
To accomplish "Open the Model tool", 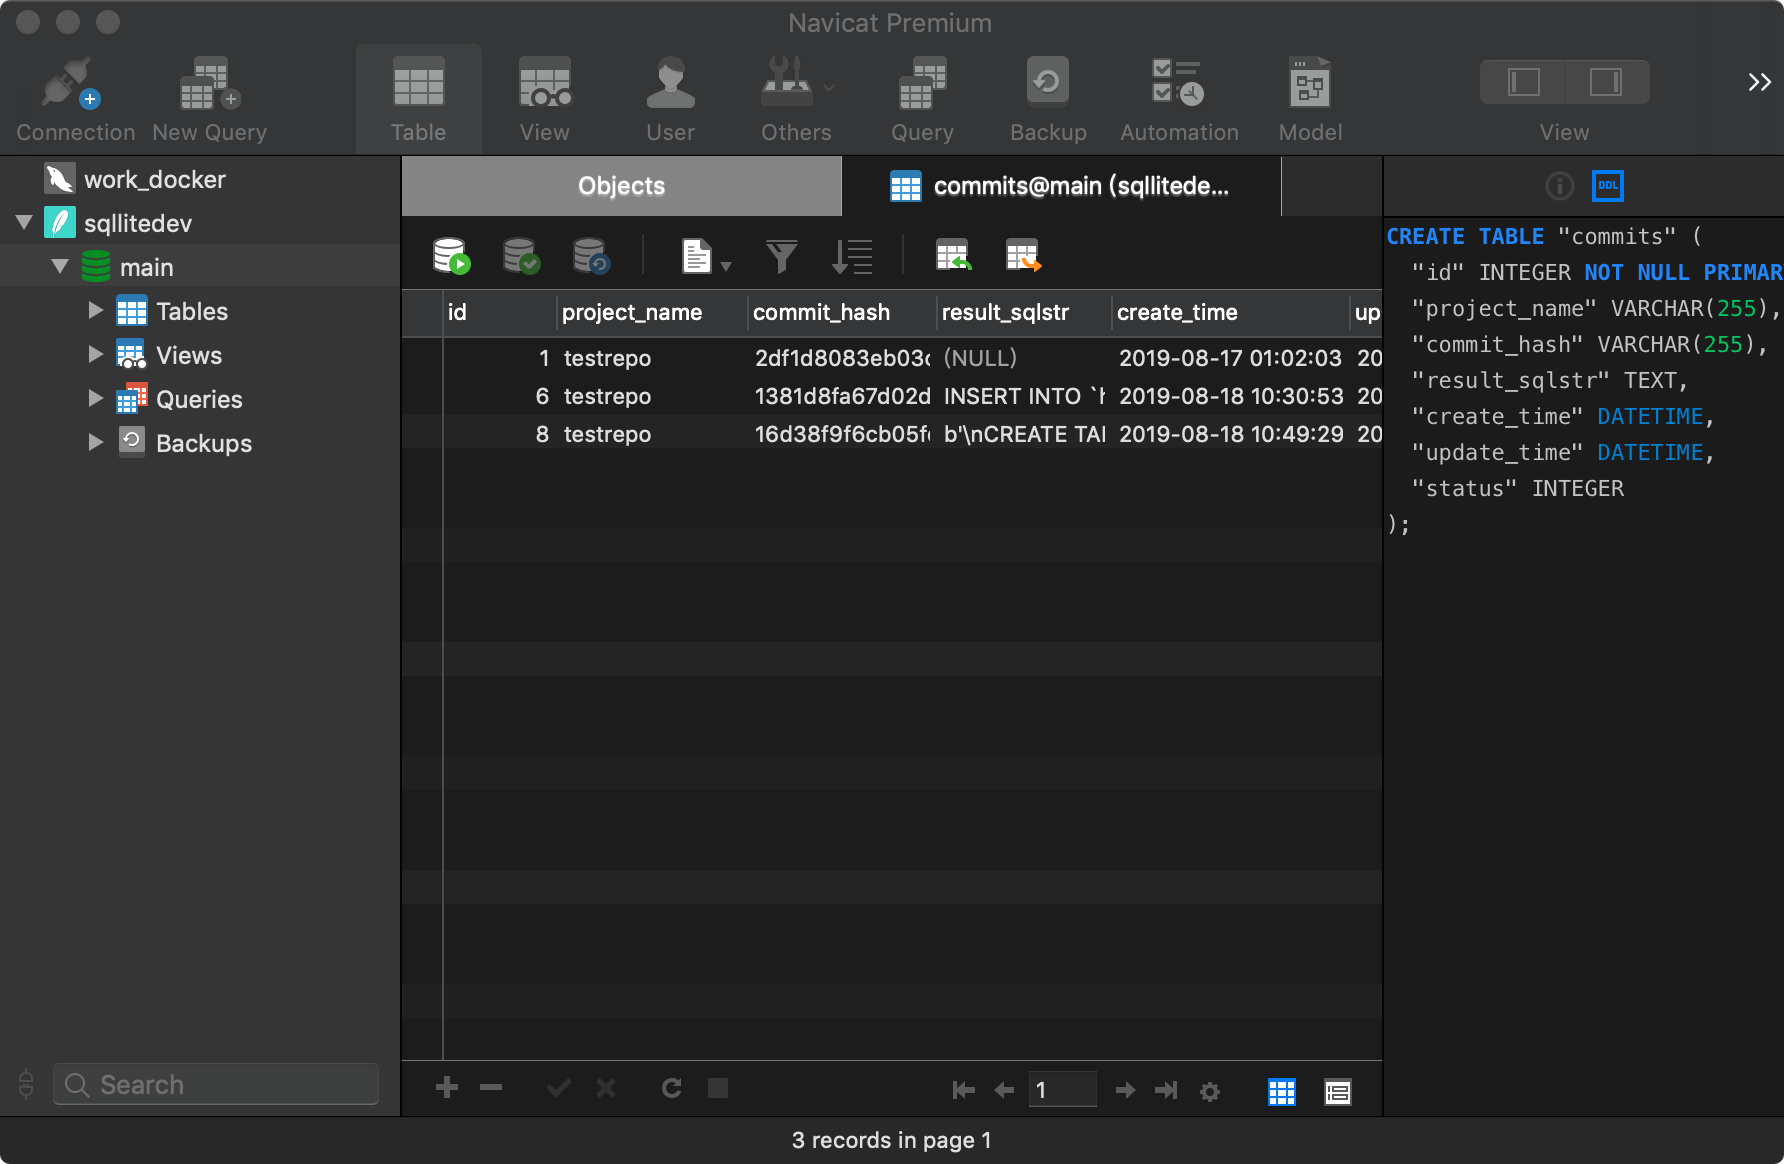I will tap(1309, 95).
